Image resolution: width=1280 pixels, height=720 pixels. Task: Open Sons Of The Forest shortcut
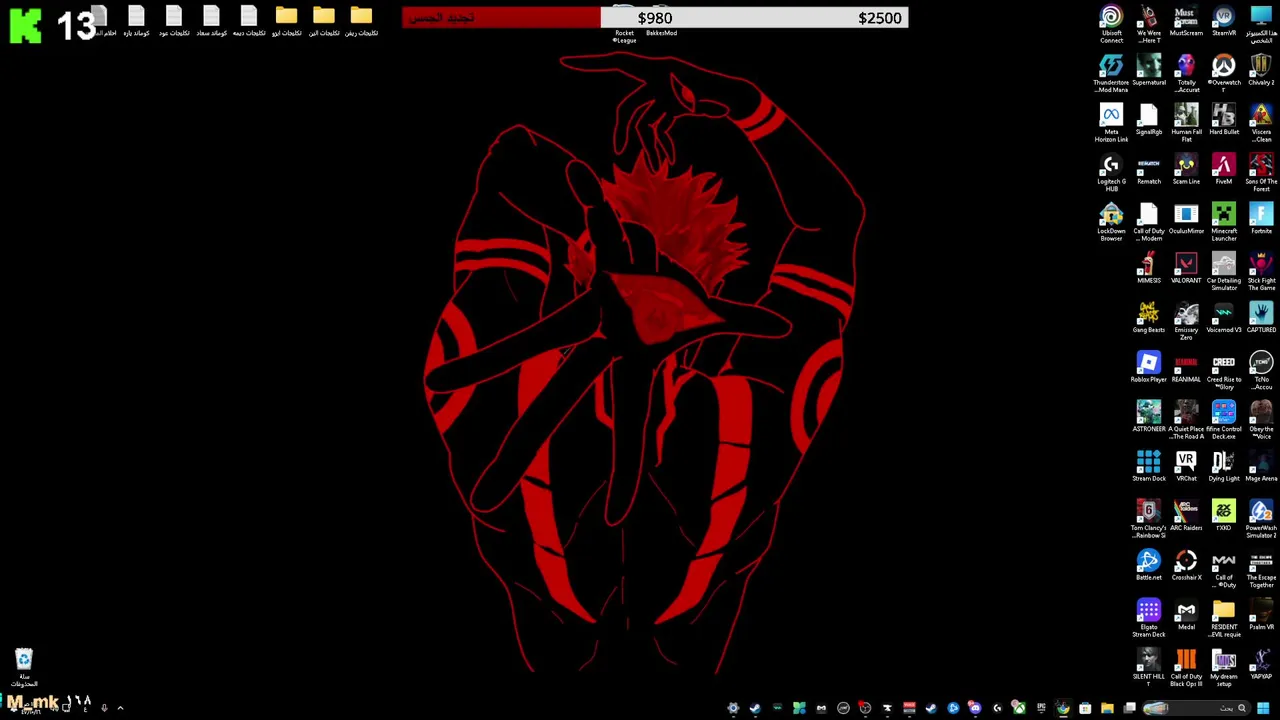(x=1260, y=173)
